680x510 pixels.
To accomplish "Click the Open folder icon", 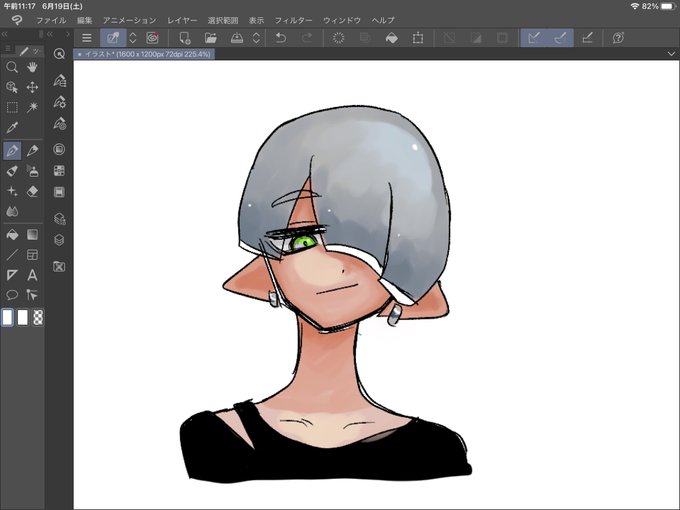I will pos(211,38).
